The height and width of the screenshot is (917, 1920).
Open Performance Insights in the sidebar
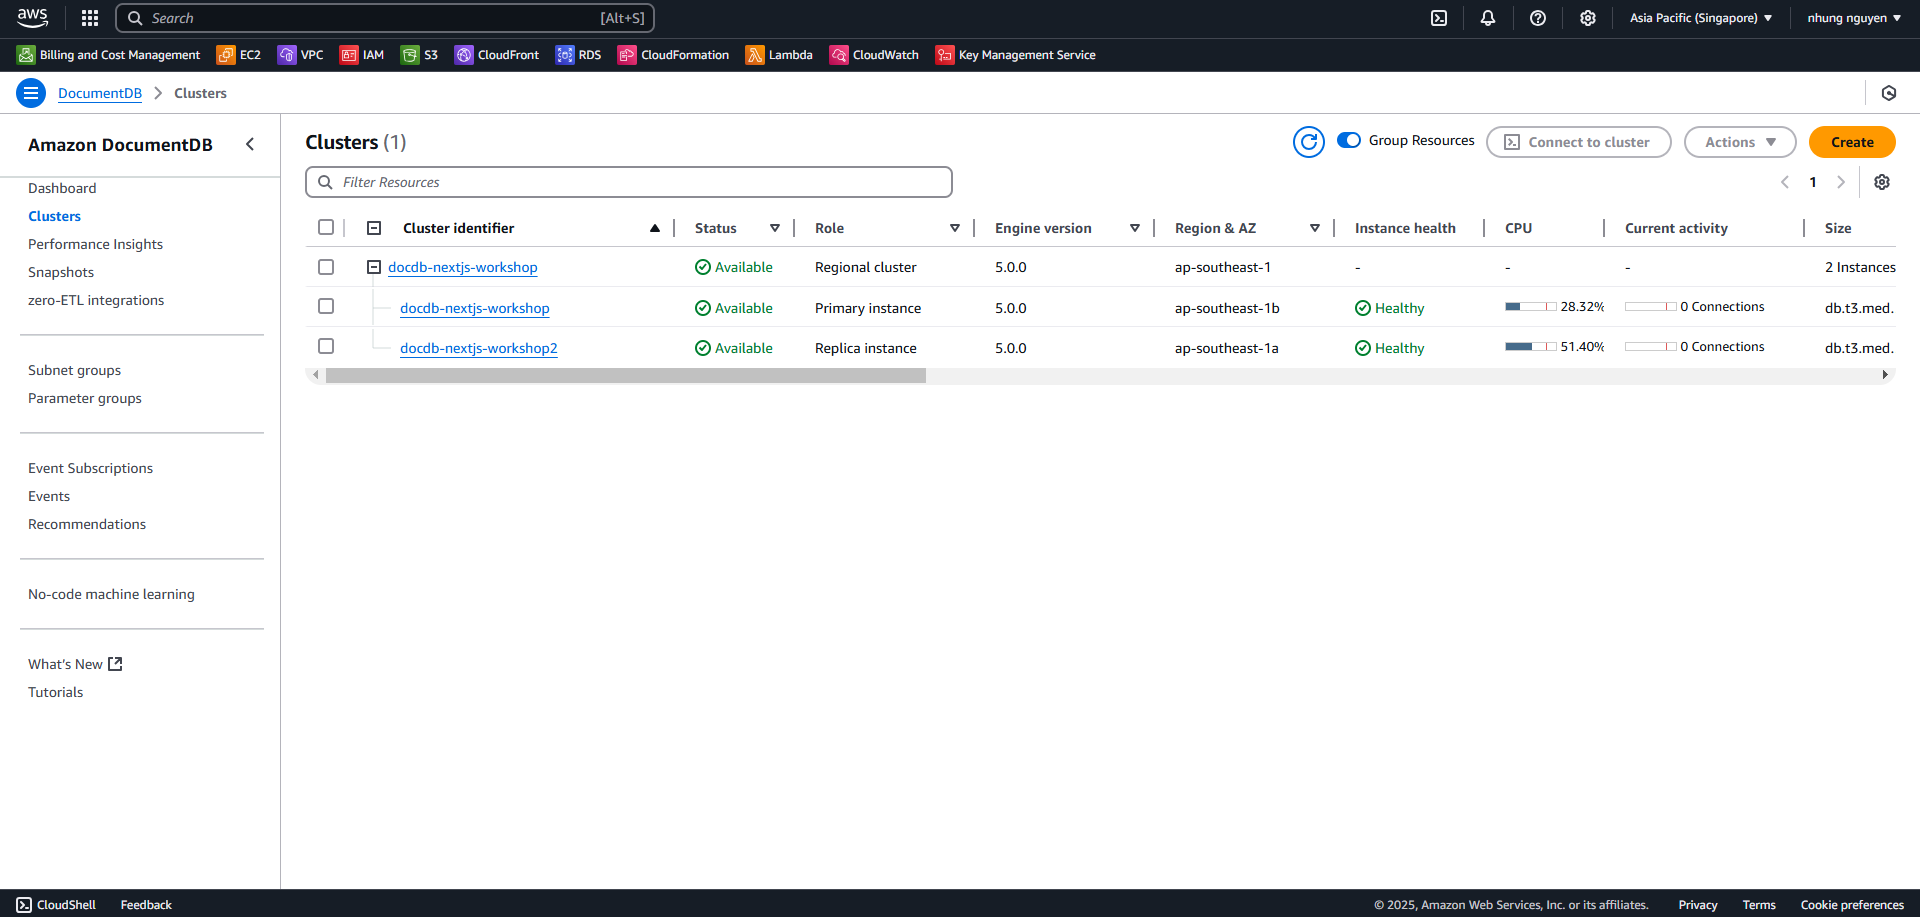[x=95, y=244]
